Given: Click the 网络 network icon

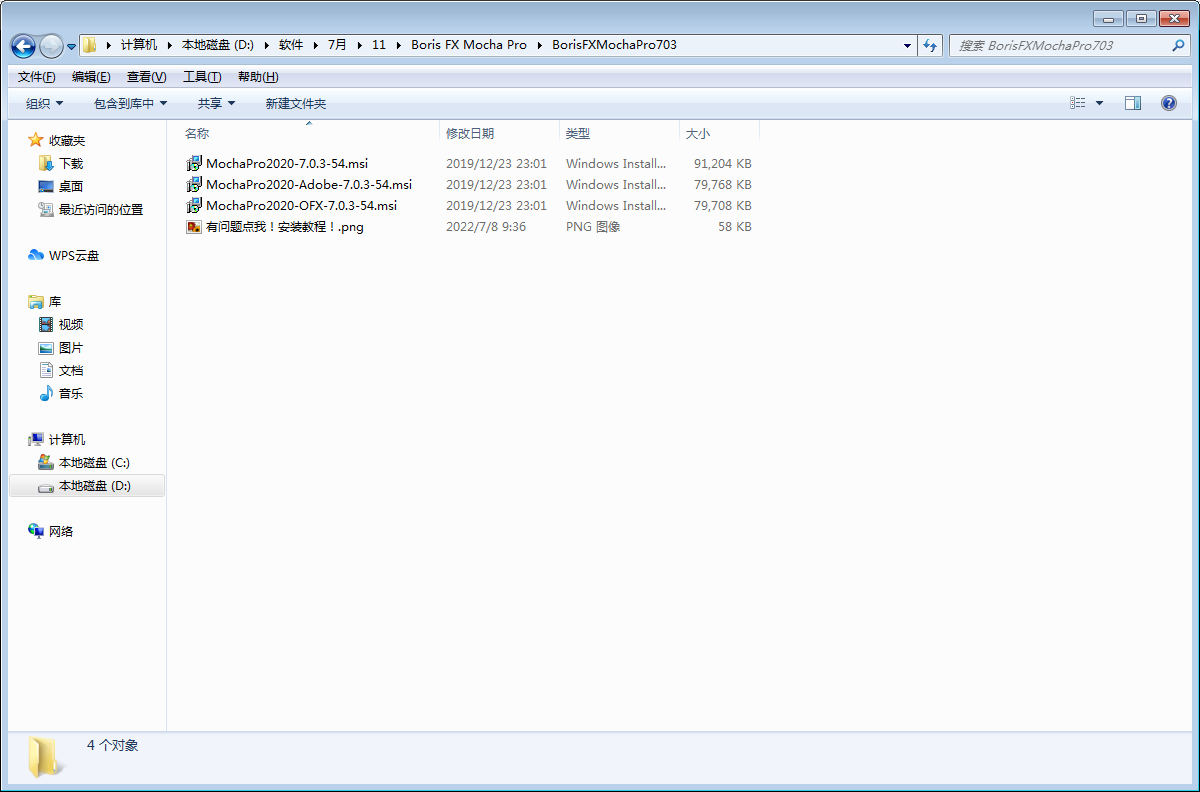Looking at the screenshot, I should tap(36, 531).
